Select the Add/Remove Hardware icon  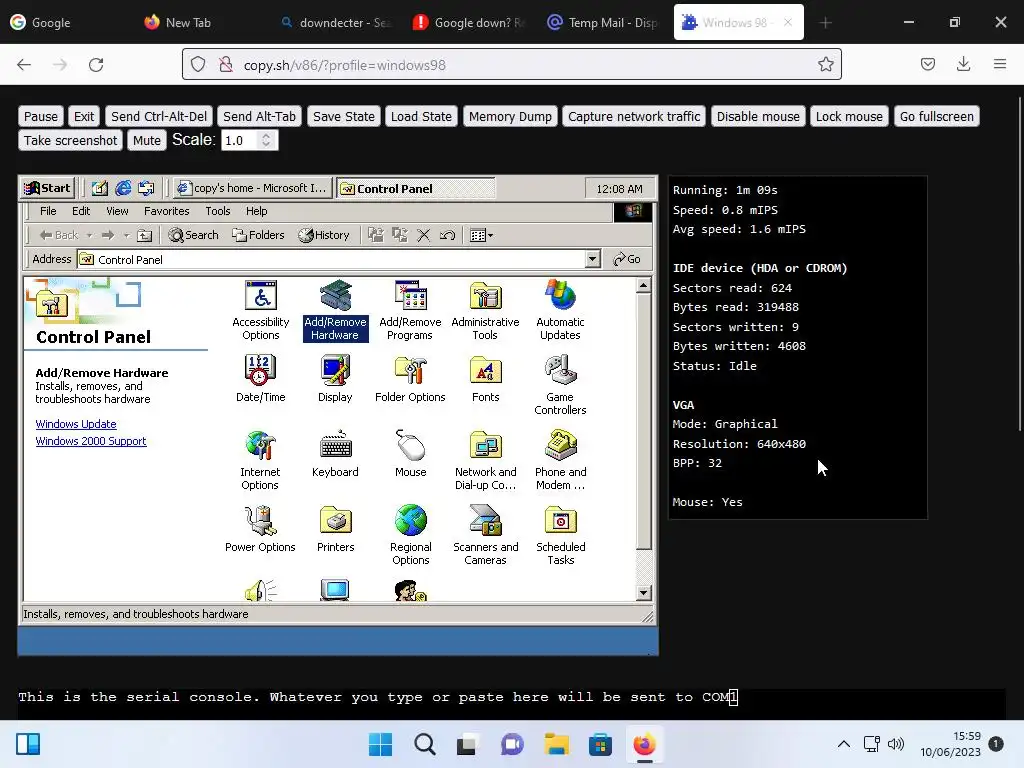335,311
